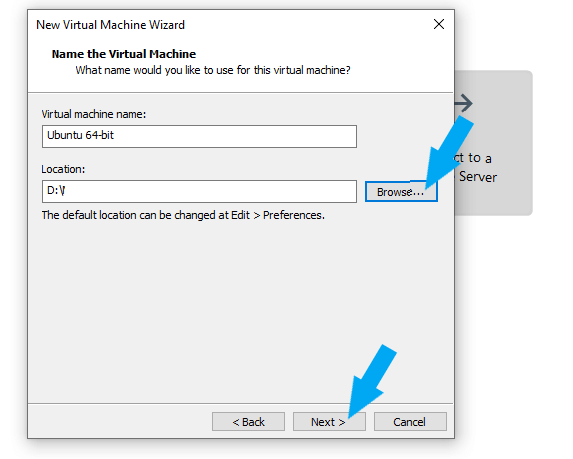Click the 'What name would you like' subtitle
This screenshot has width=573, height=459.
click(x=213, y=70)
